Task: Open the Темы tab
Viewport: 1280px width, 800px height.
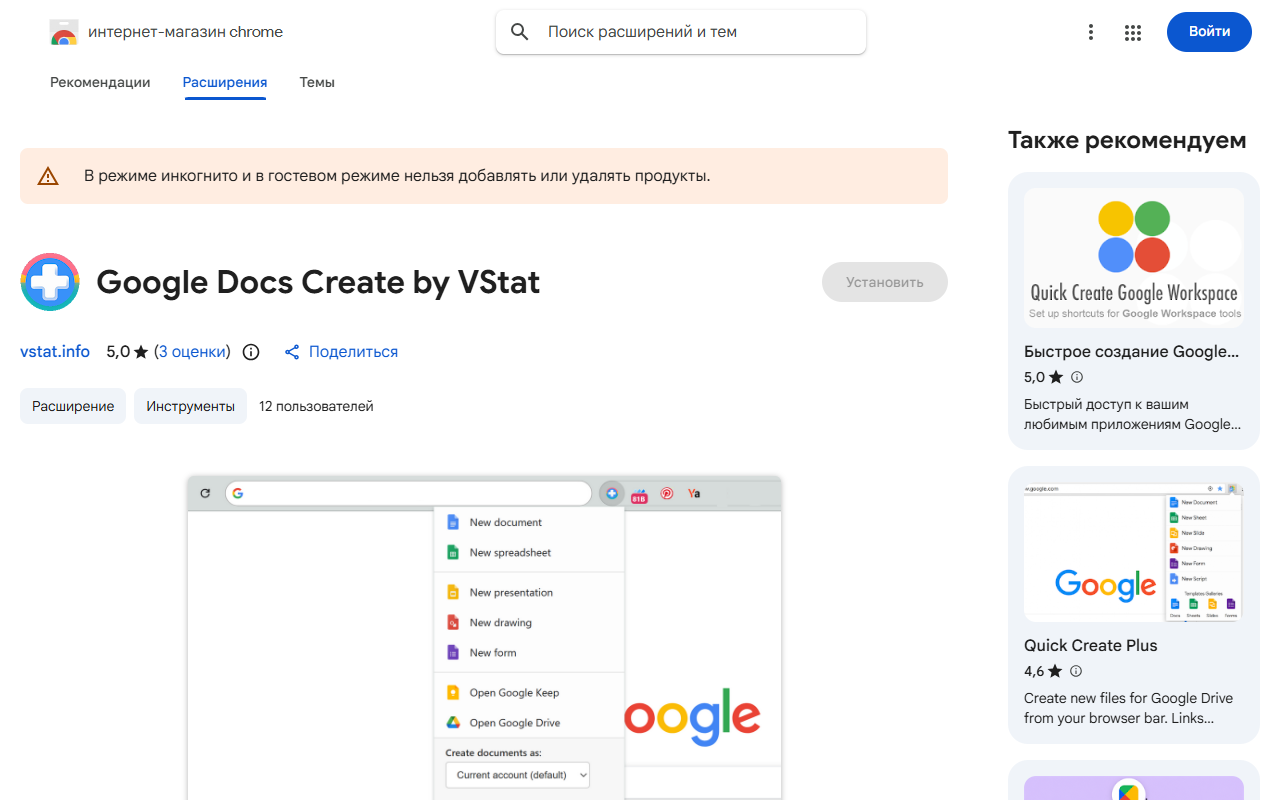Action: click(317, 82)
